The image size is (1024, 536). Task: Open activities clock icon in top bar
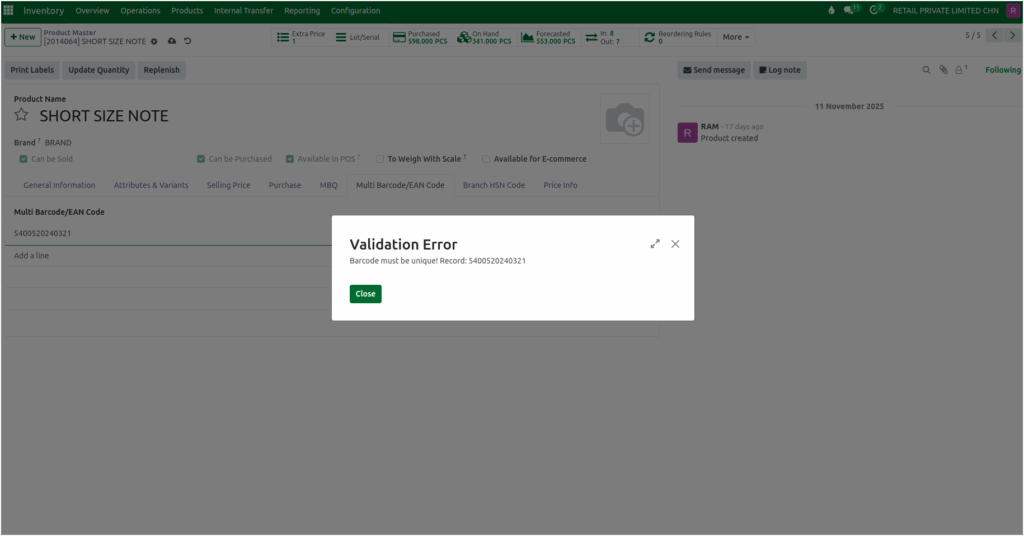pyautogui.click(x=876, y=10)
